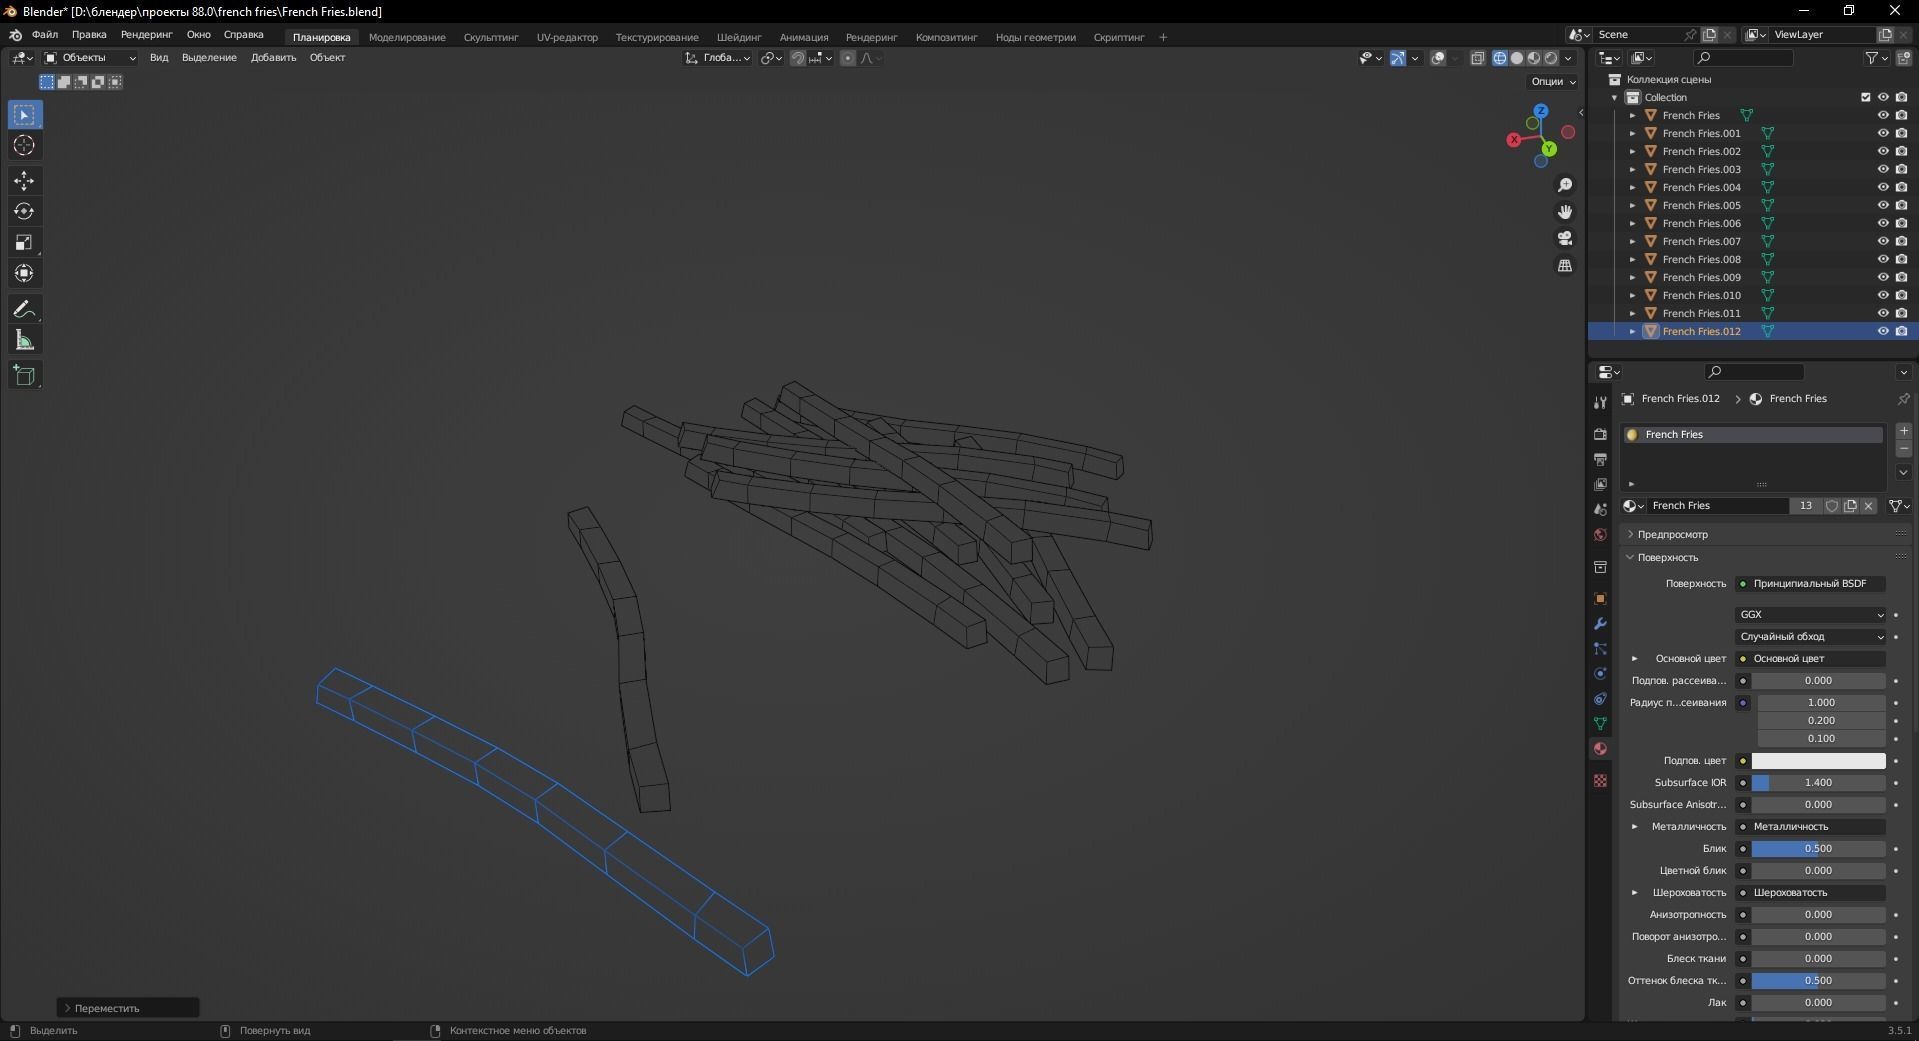Click the outliner search field
The width and height of the screenshot is (1919, 1041).
(1744, 58)
